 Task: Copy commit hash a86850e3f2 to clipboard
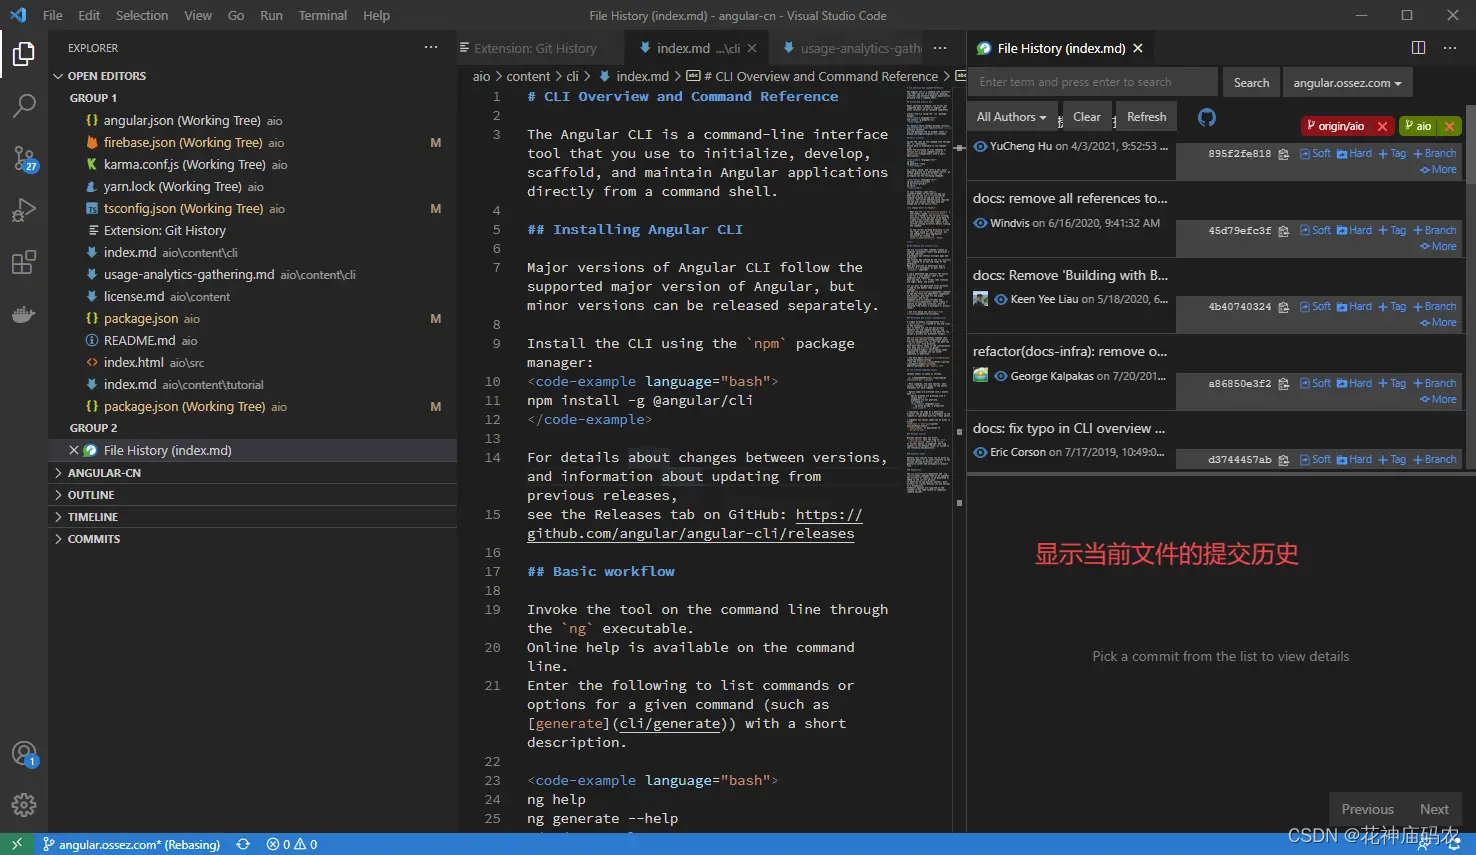pyautogui.click(x=1284, y=384)
